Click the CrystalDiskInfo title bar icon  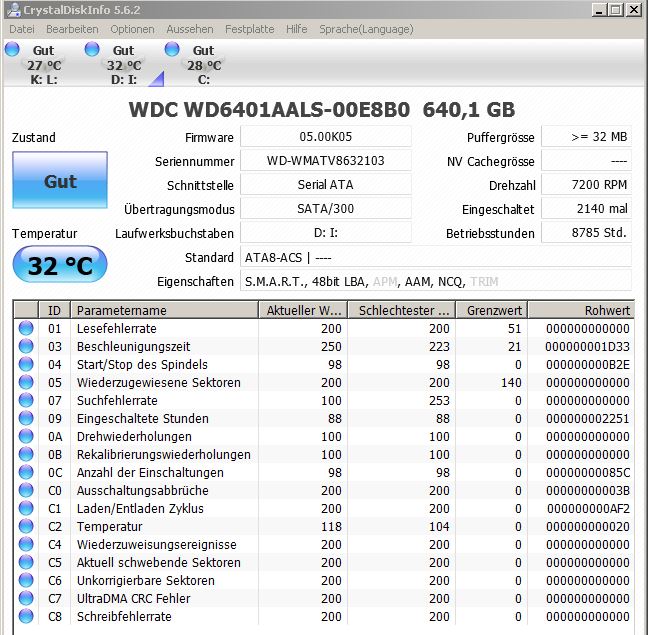click(14, 10)
